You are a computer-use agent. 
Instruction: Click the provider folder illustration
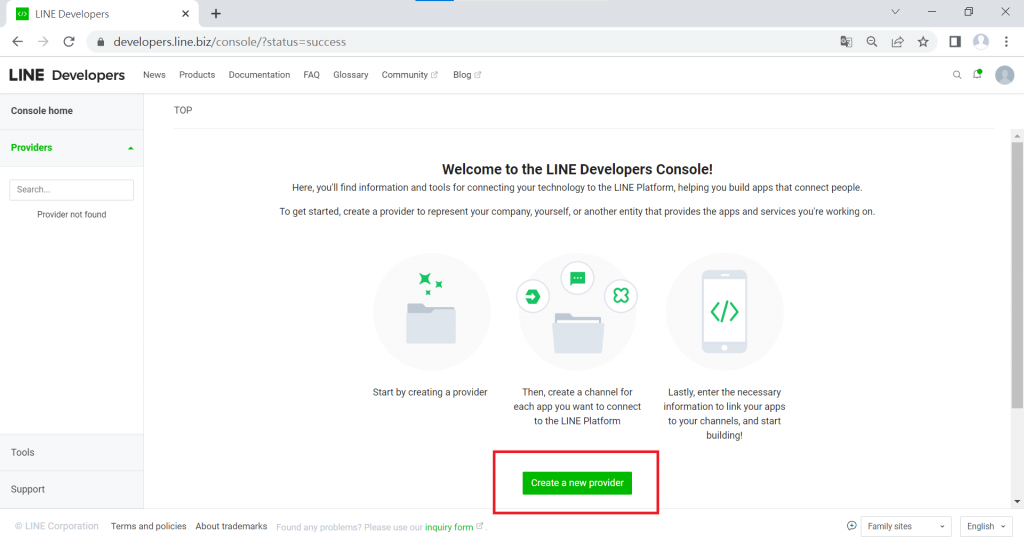click(431, 312)
